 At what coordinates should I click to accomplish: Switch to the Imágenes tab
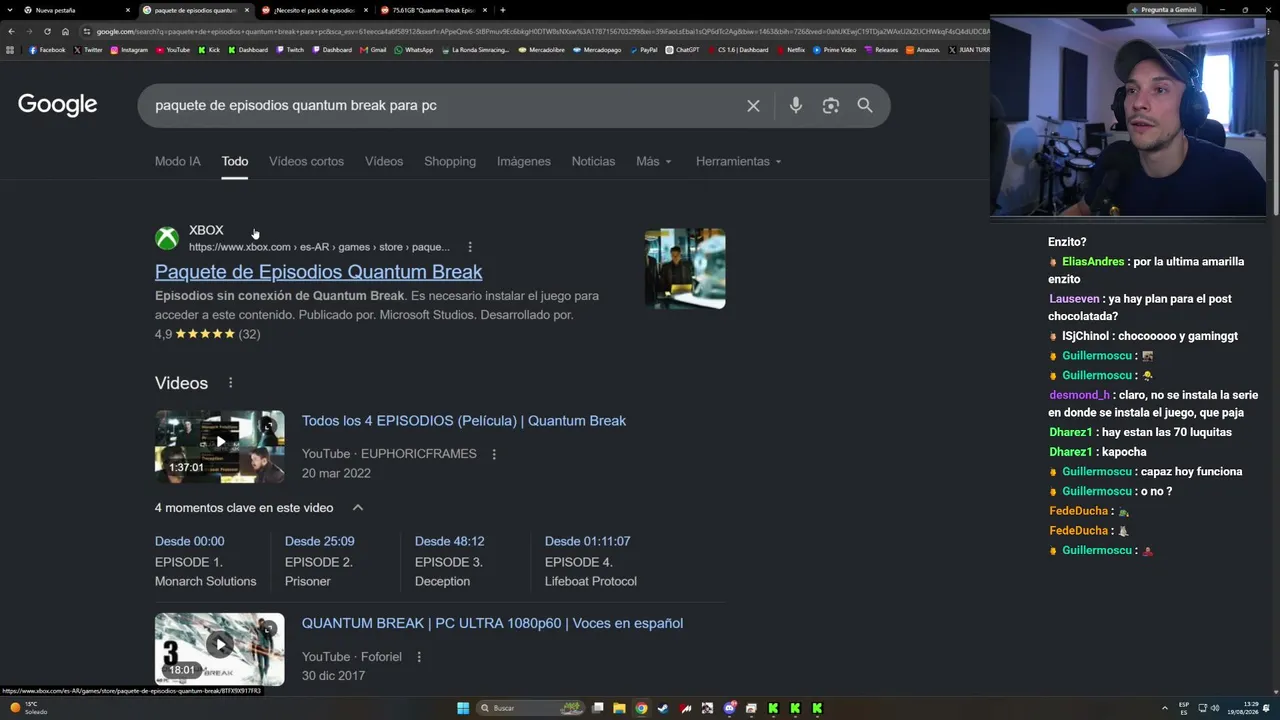524,161
